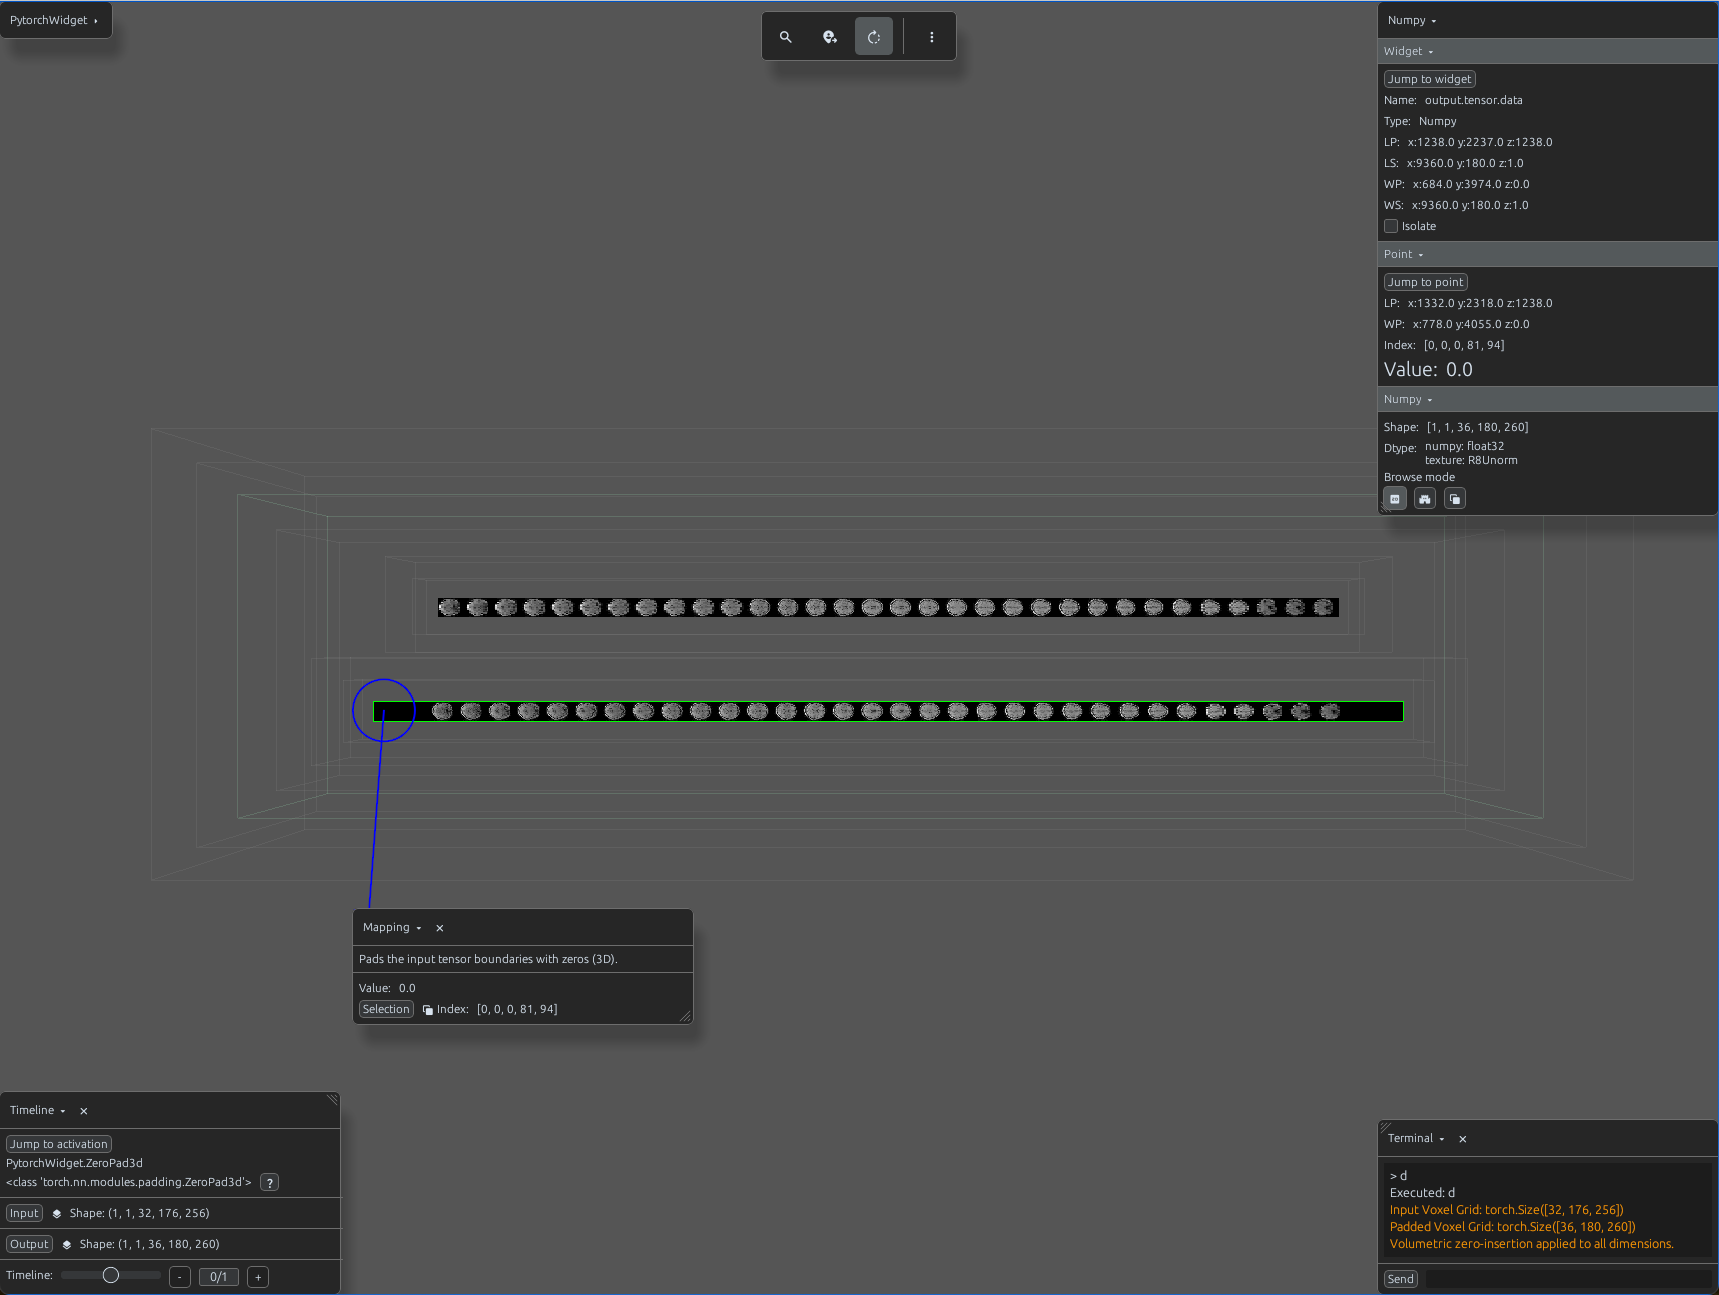
Task: Click the 'output.tensor.data' name text
Action: 1473,100
